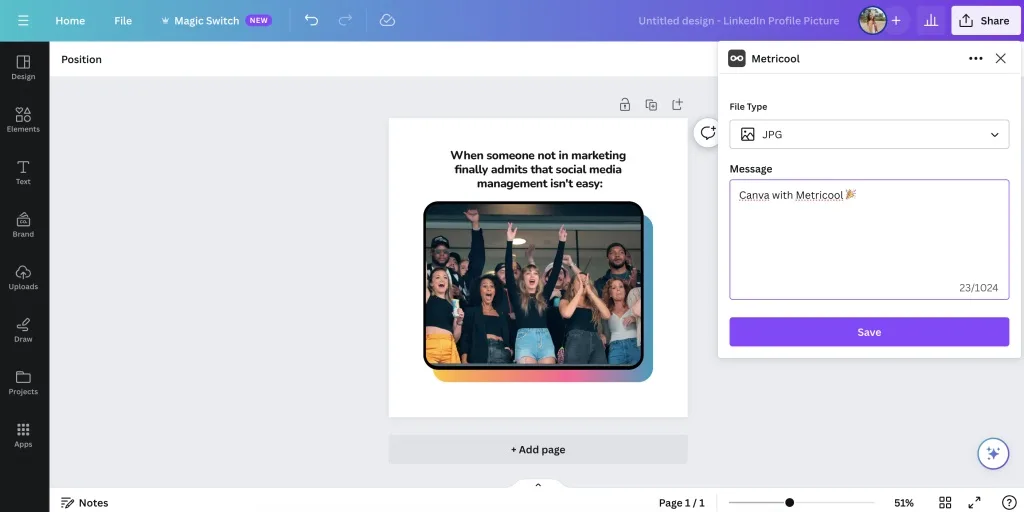Screen dimensions: 1024x512
Task: Click the Share button
Action: (985, 21)
